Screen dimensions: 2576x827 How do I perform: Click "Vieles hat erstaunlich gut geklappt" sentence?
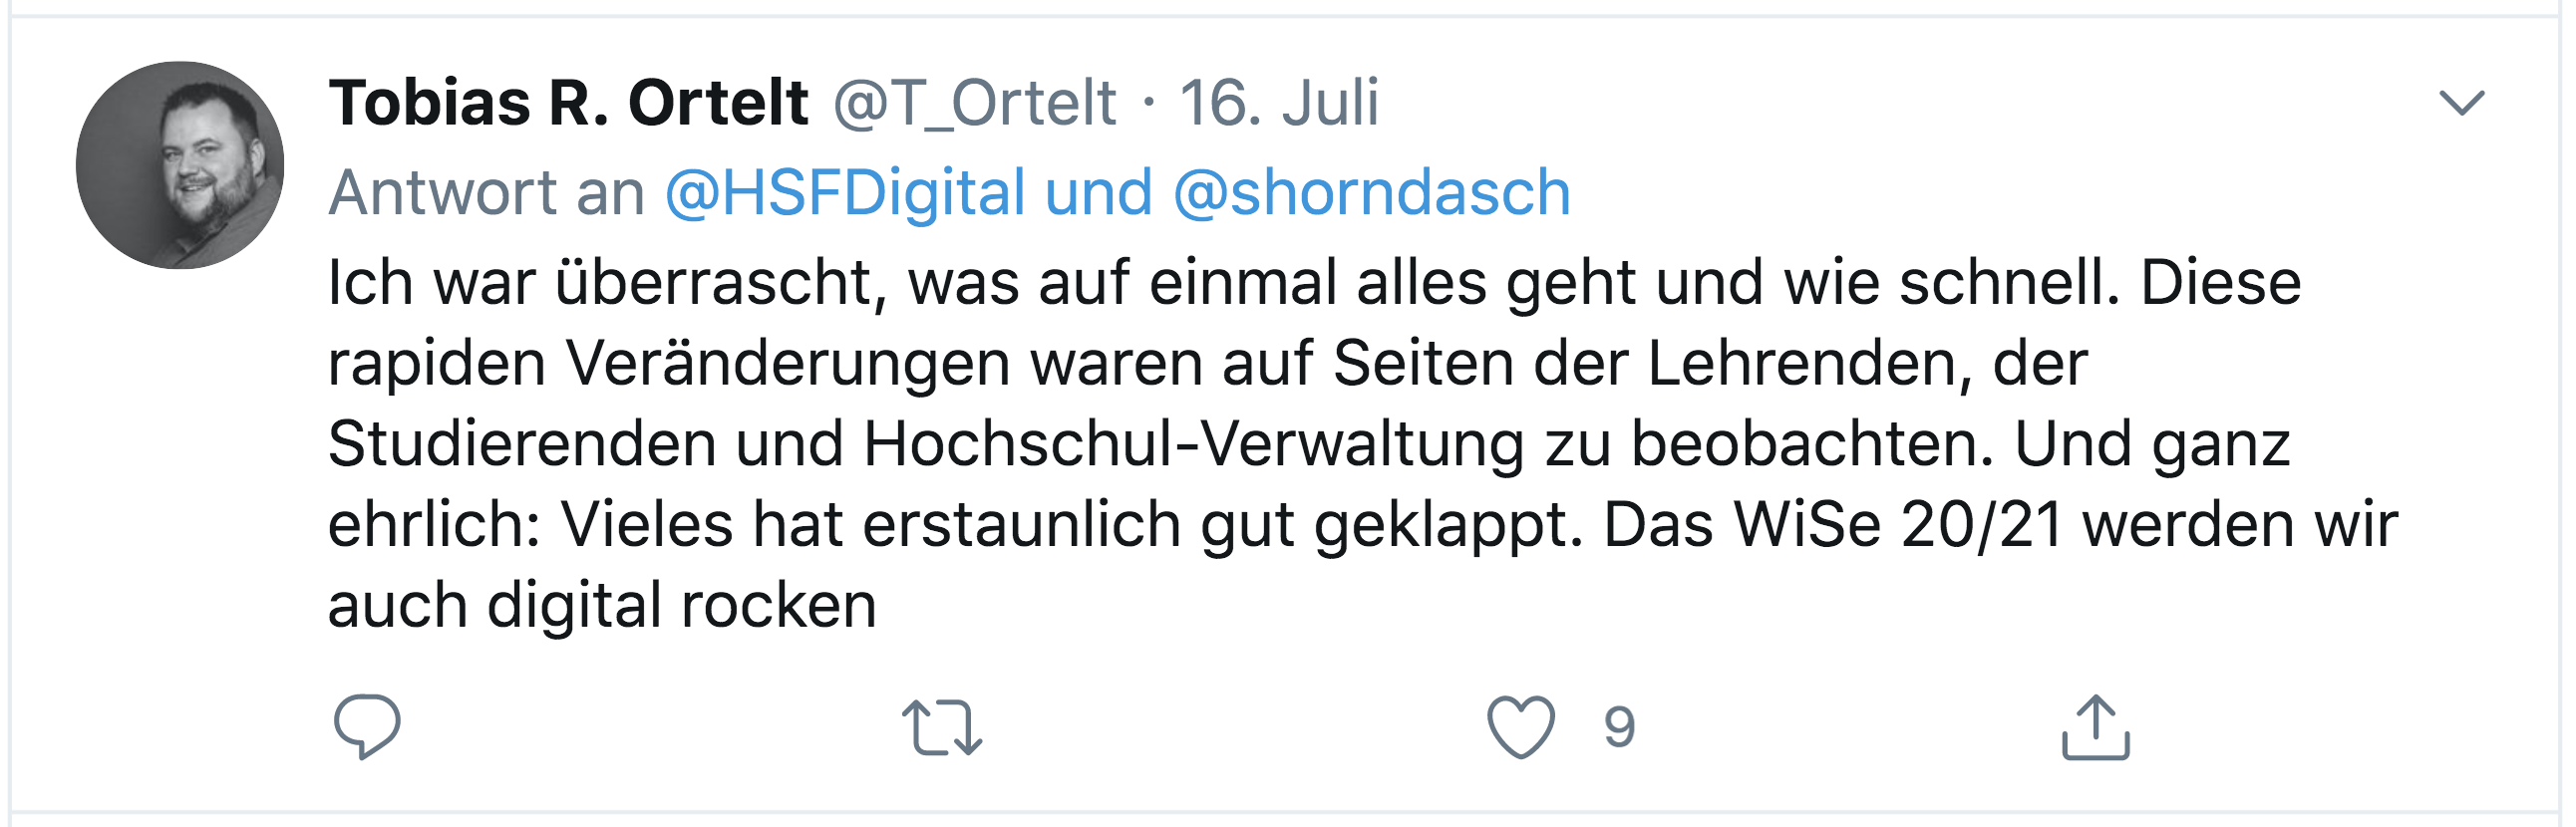1070,525
